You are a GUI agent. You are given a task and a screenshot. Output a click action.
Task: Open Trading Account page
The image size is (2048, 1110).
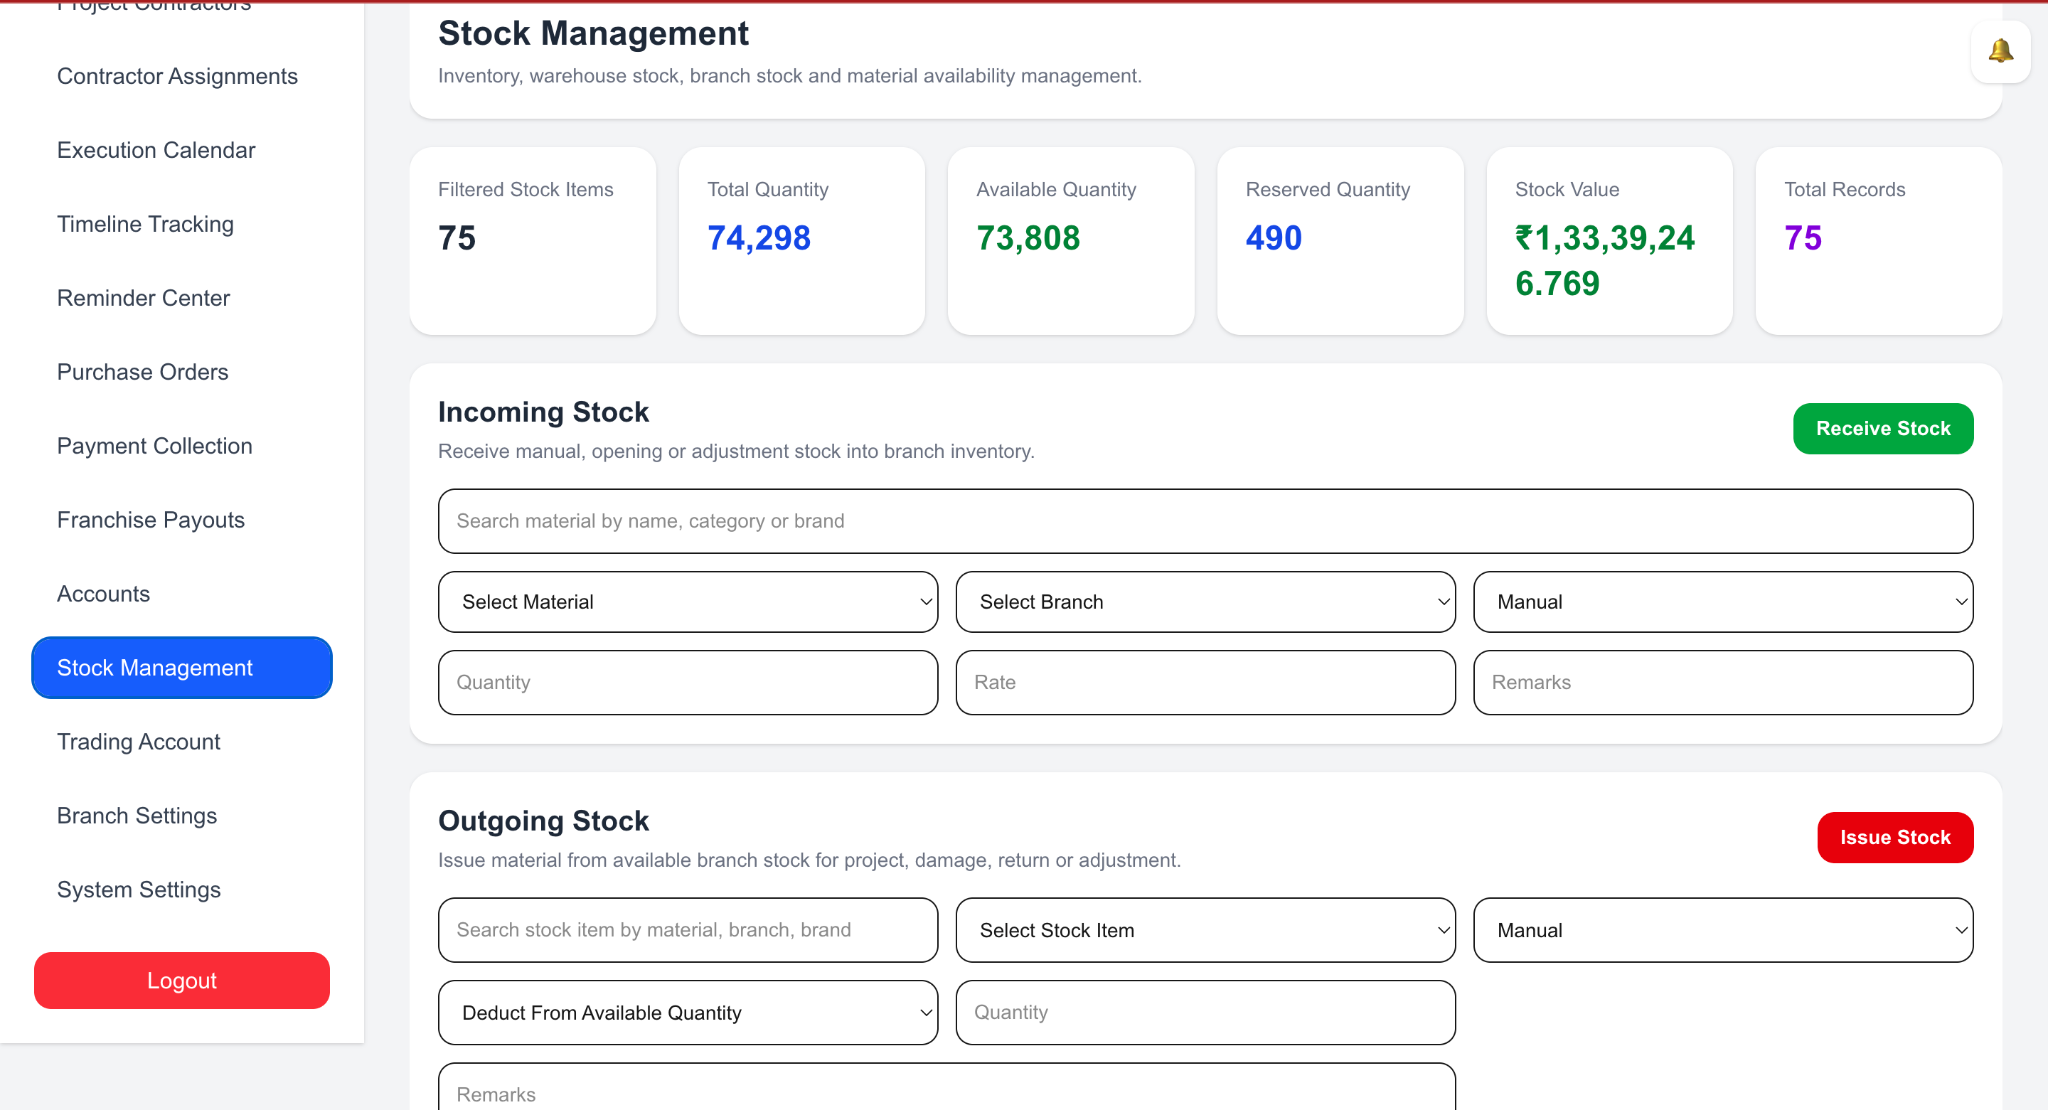coord(138,742)
